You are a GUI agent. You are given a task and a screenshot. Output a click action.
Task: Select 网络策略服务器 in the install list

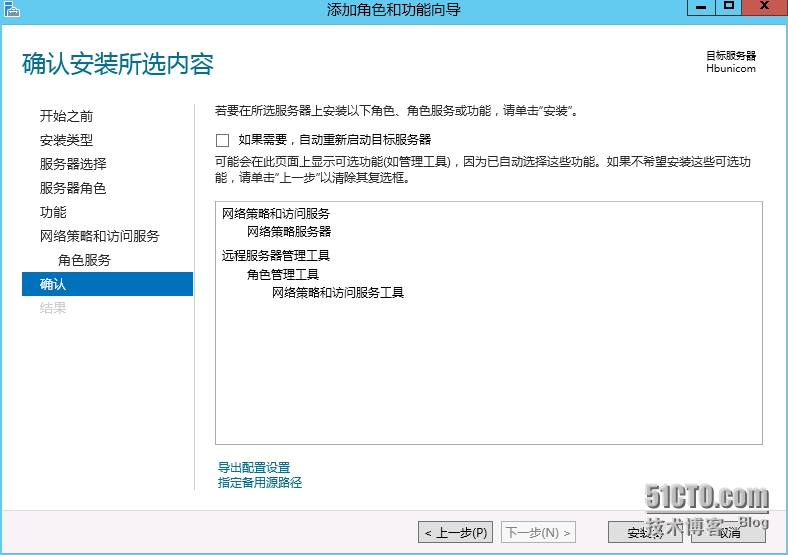[289, 232]
